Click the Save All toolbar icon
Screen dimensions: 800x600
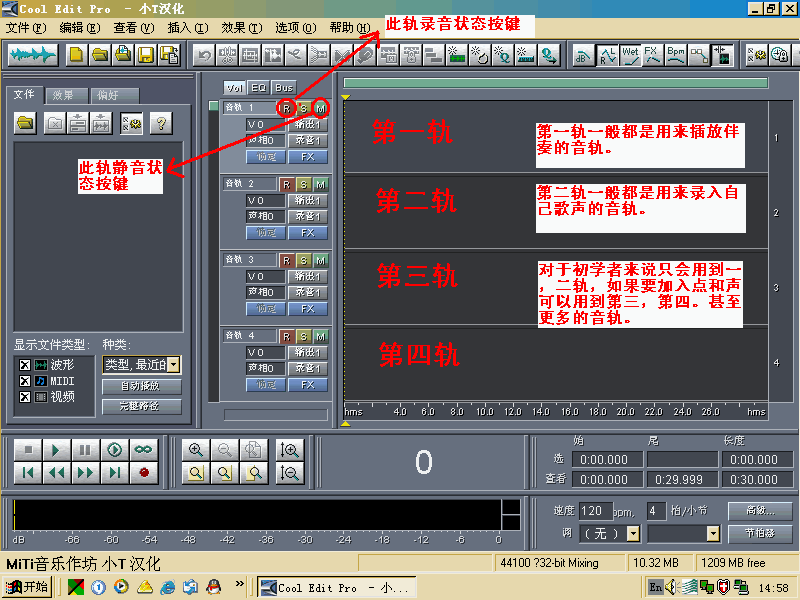point(169,55)
